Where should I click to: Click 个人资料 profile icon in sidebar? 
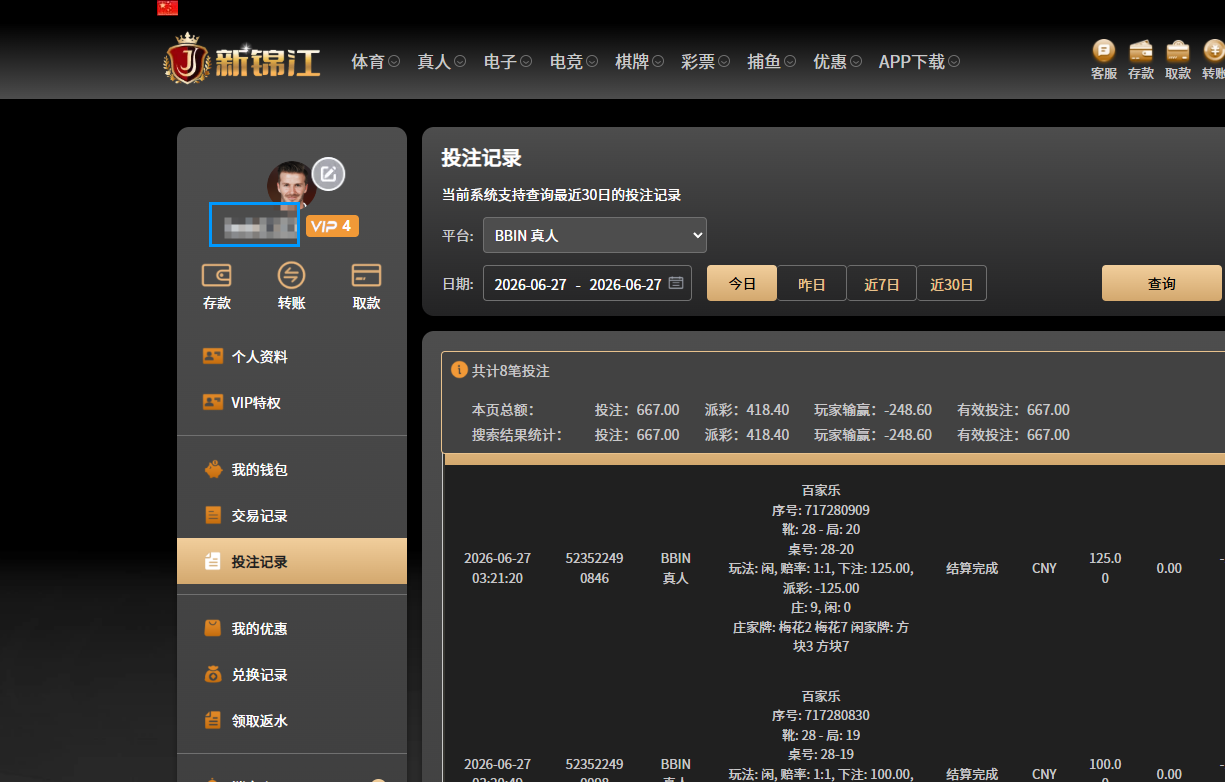pos(212,356)
